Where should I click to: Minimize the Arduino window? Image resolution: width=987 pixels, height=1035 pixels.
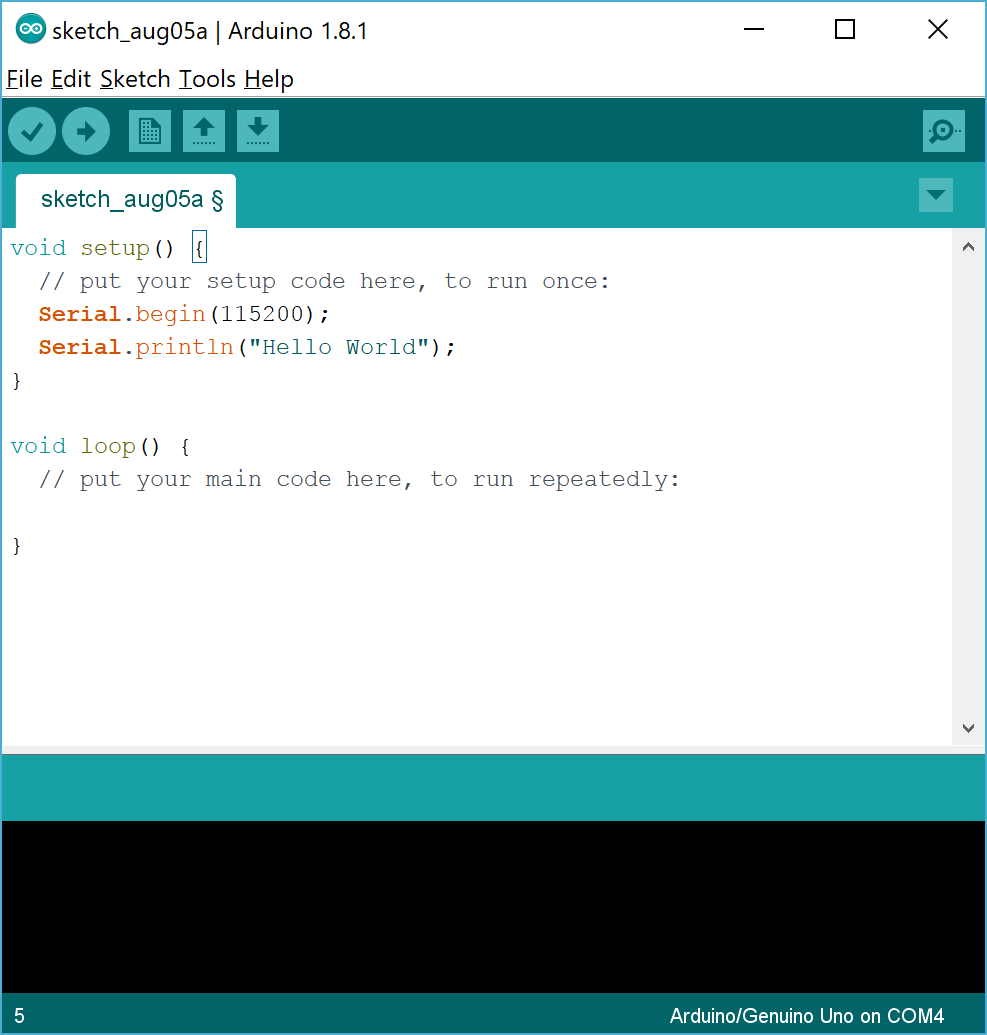click(754, 30)
